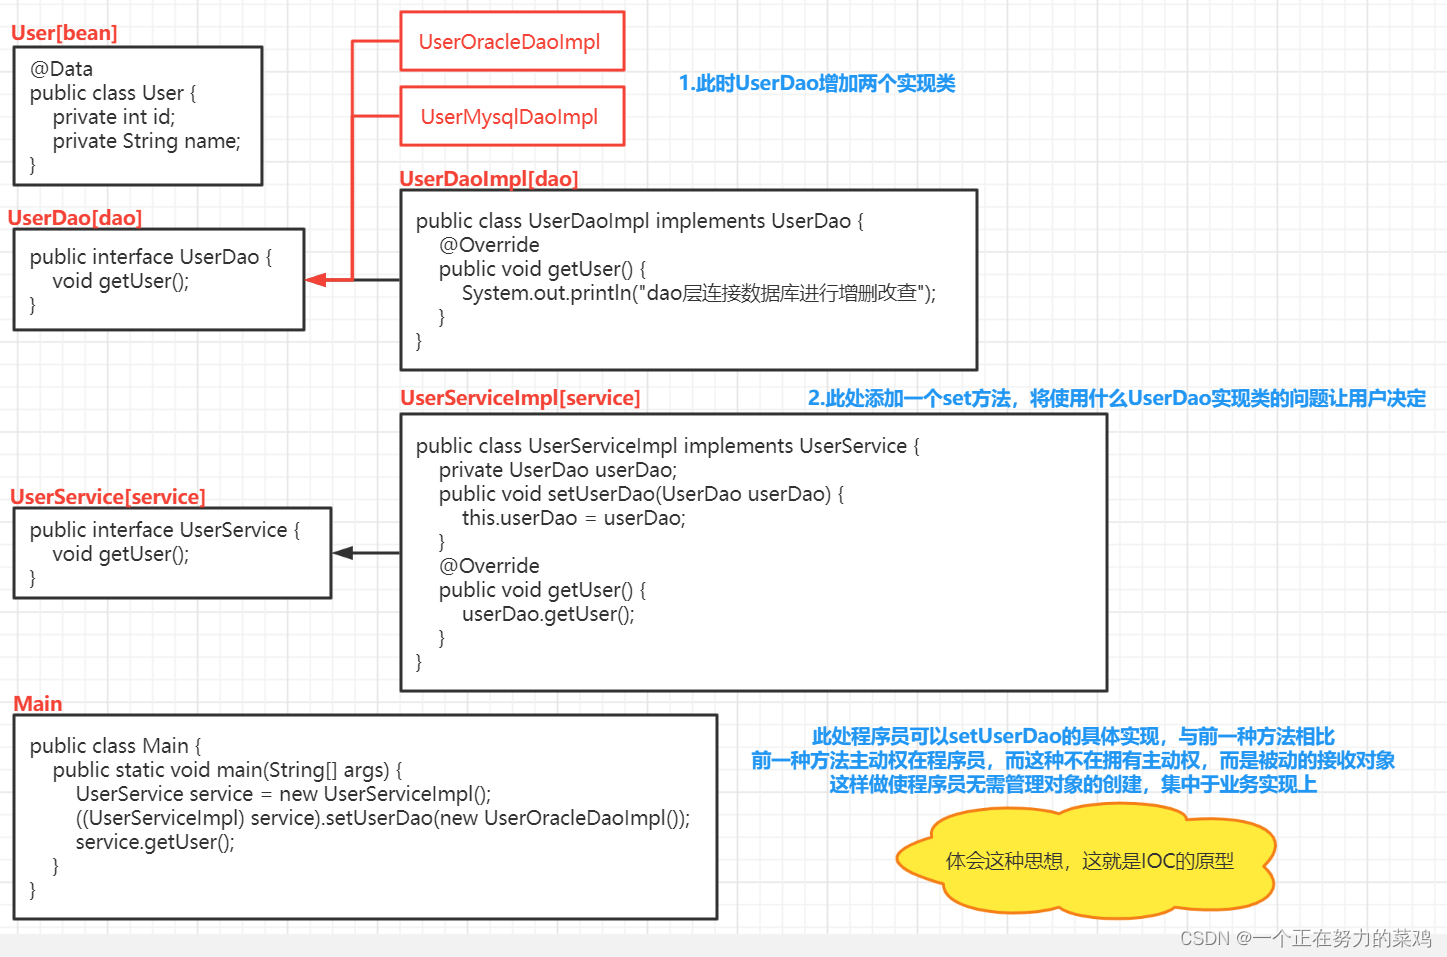Screen dimensions: 1447x957
Task: Click 'userDao.getUser();' line
Action: [548, 614]
